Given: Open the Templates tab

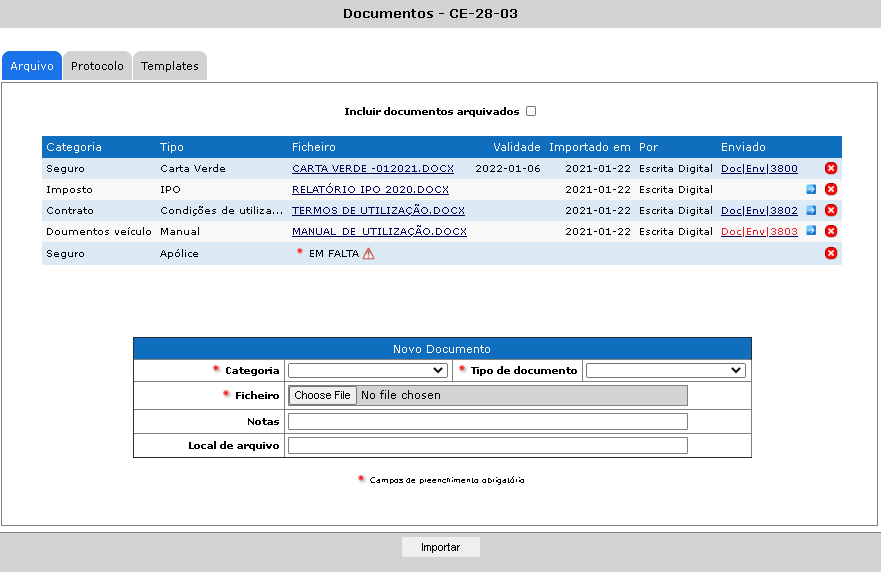Looking at the screenshot, I should pyautogui.click(x=169, y=66).
